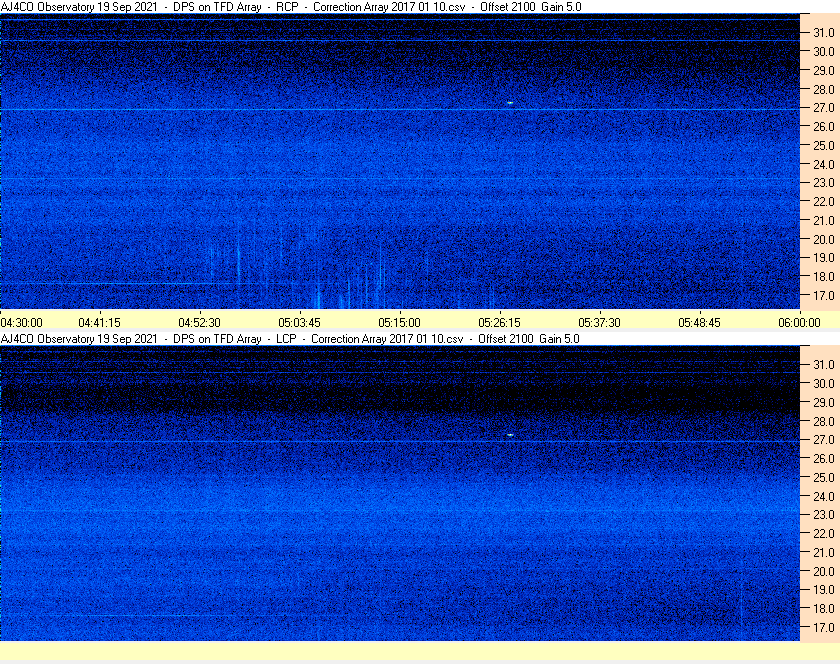The image size is (840, 664).
Task: Select the 29.0 frequency label in LCP panel
Action: click(824, 402)
